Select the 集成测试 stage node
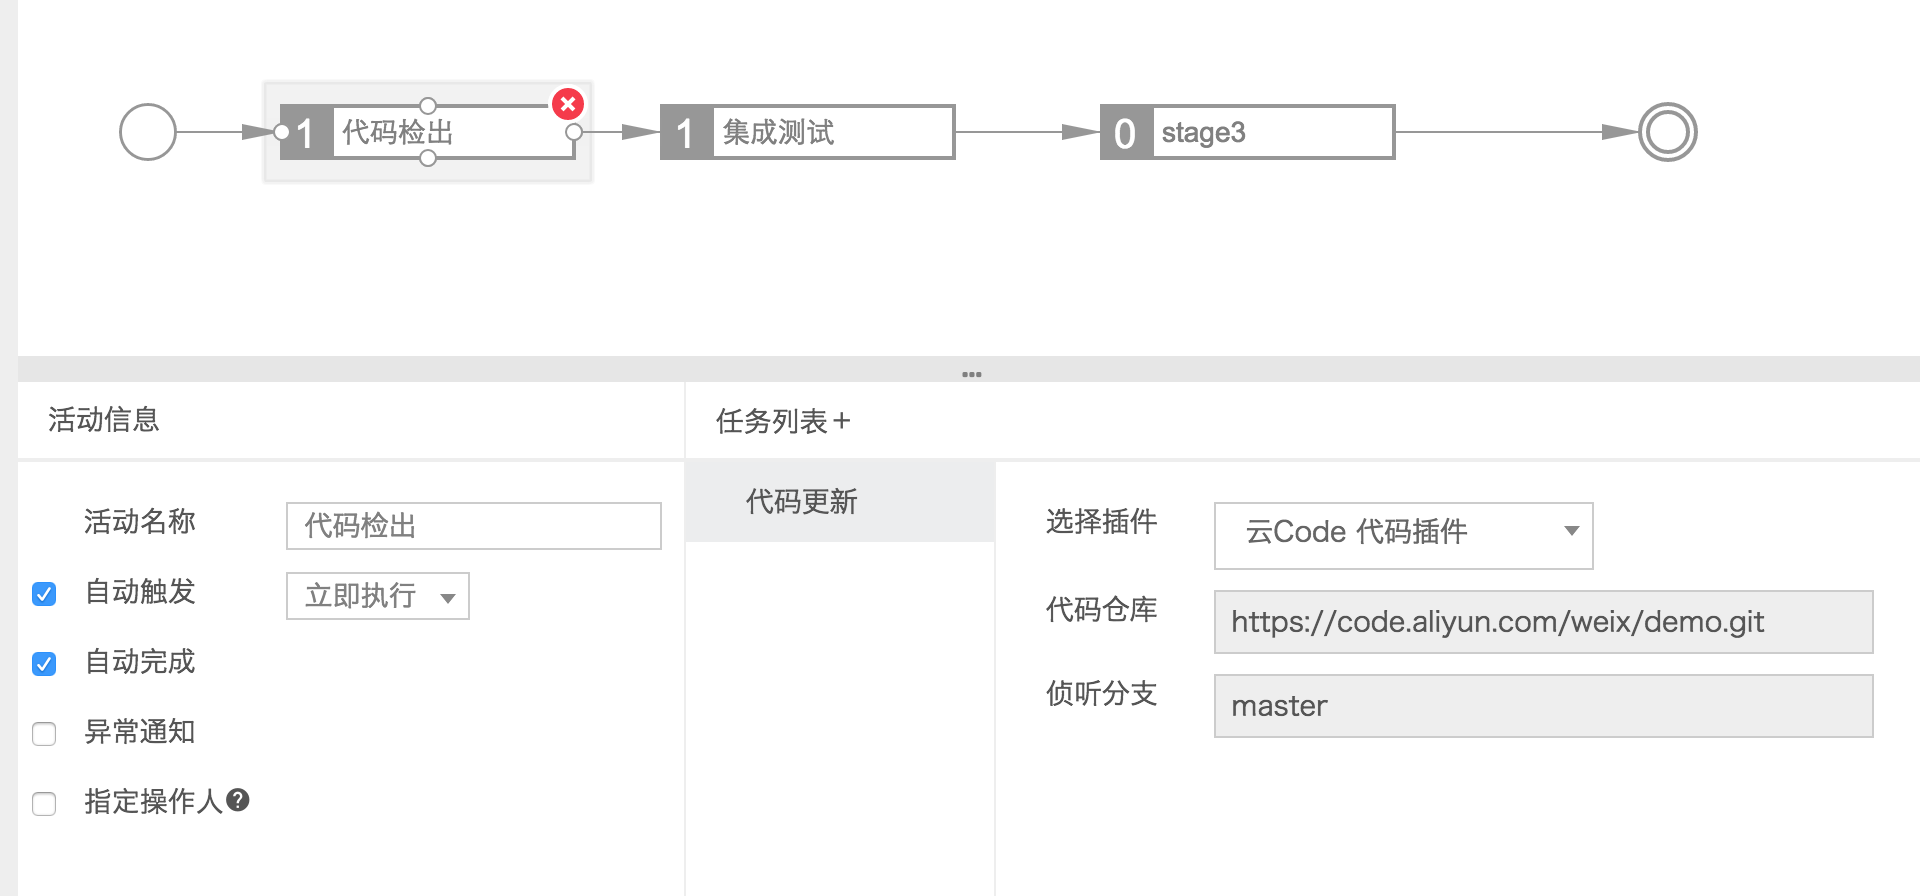Image resolution: width=1920 pixels, height=896 pixels. [x=807, y=132]
